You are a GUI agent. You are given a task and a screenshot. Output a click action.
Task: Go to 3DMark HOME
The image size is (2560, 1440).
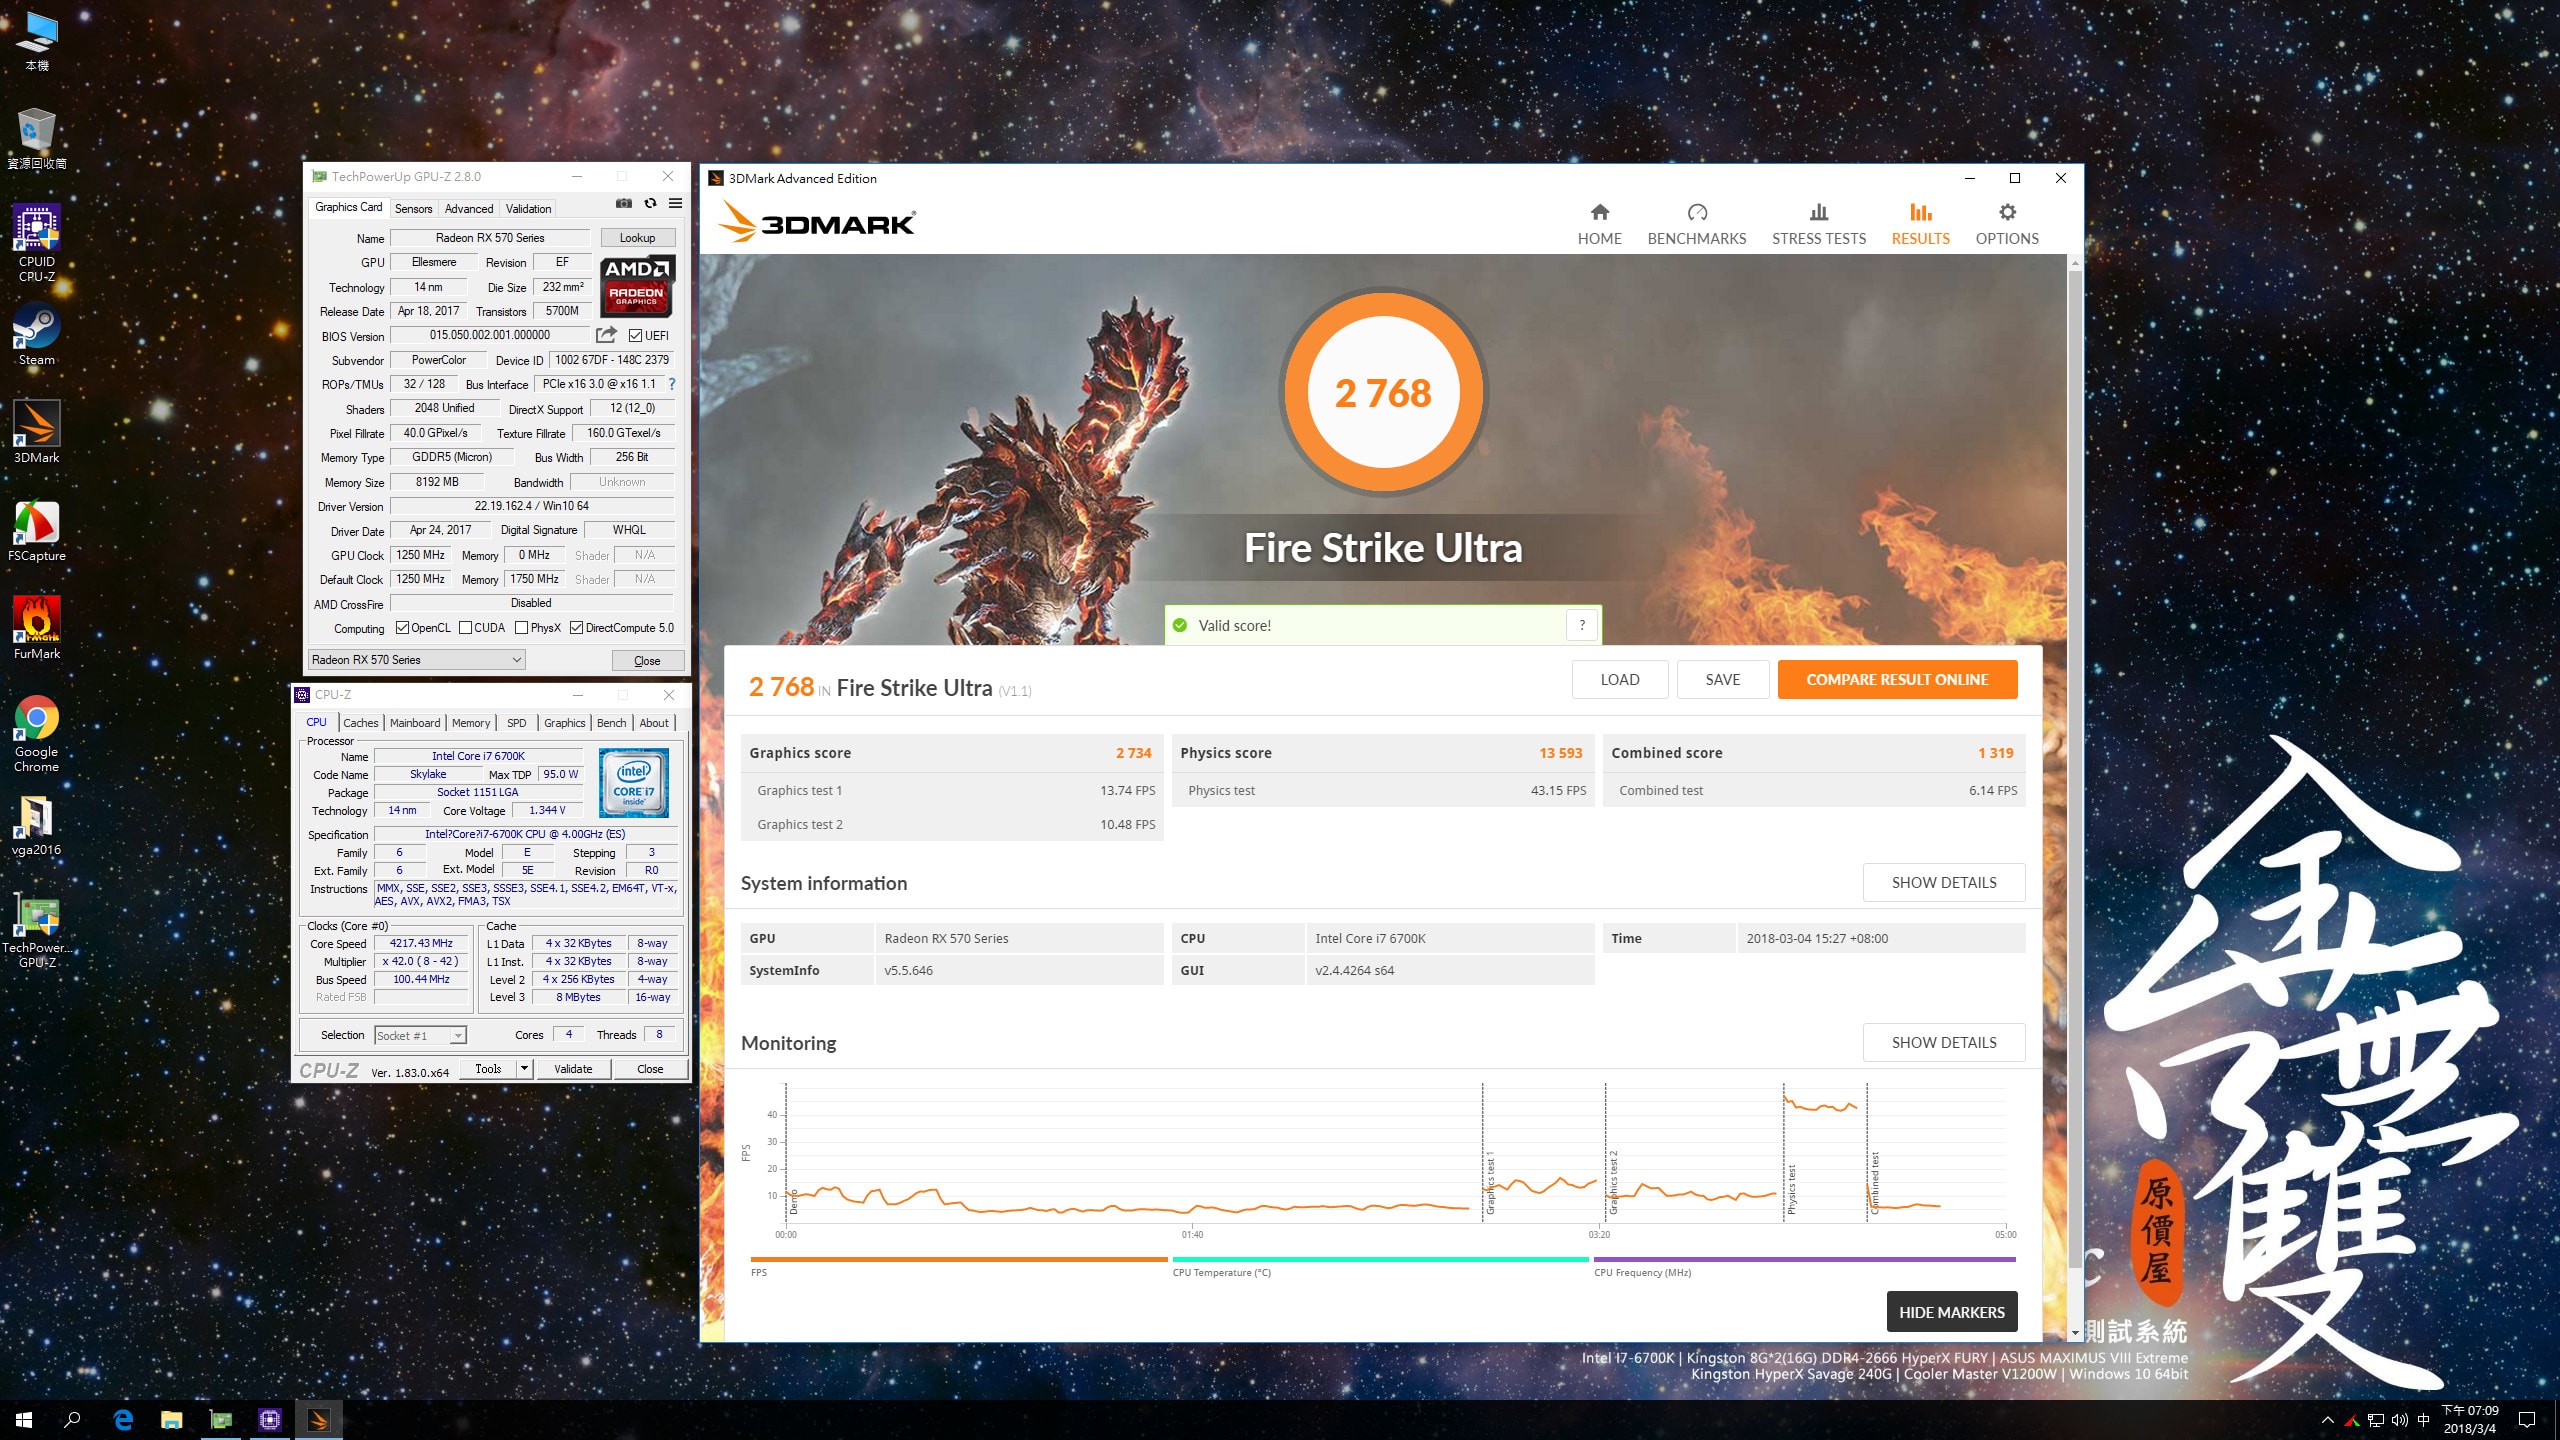1599,225
